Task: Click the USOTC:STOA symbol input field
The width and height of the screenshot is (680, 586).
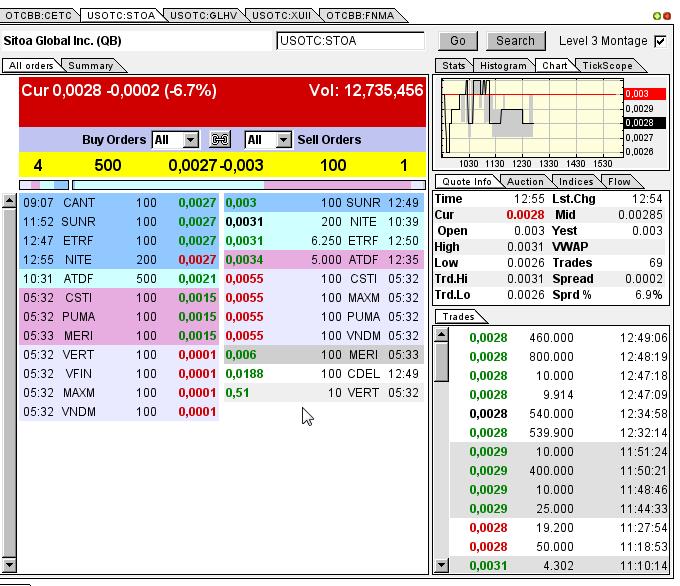Action: click(x=351, y=41)
